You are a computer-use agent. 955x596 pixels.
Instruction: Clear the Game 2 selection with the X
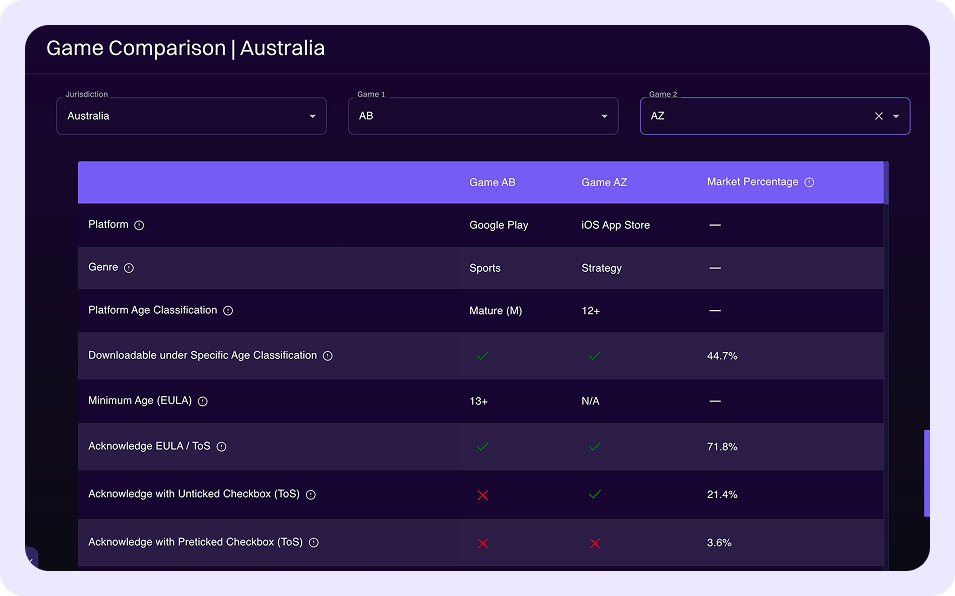click(x=877, y=116)
